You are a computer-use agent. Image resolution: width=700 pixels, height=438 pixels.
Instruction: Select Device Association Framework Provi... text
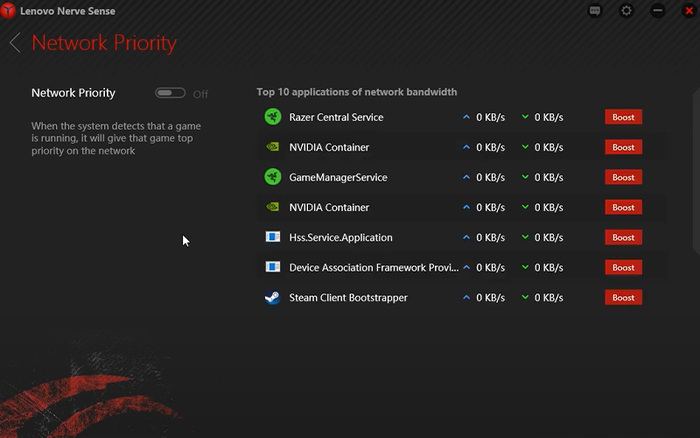click(x=374, y=267)
